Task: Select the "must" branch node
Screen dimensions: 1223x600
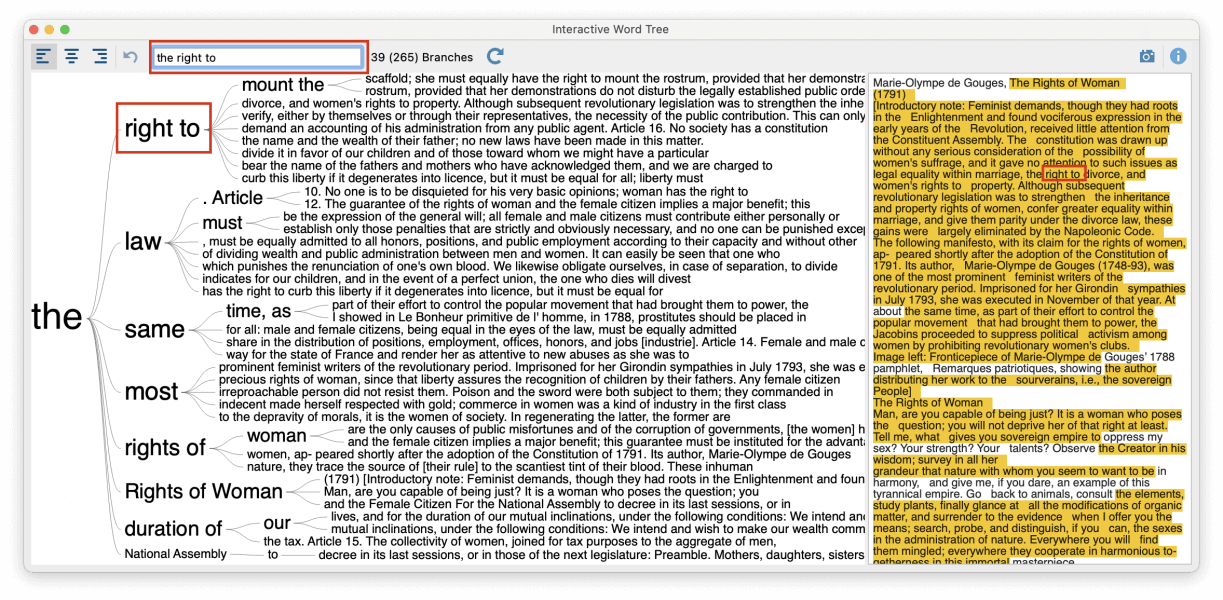Action: (x=223, y=223)
